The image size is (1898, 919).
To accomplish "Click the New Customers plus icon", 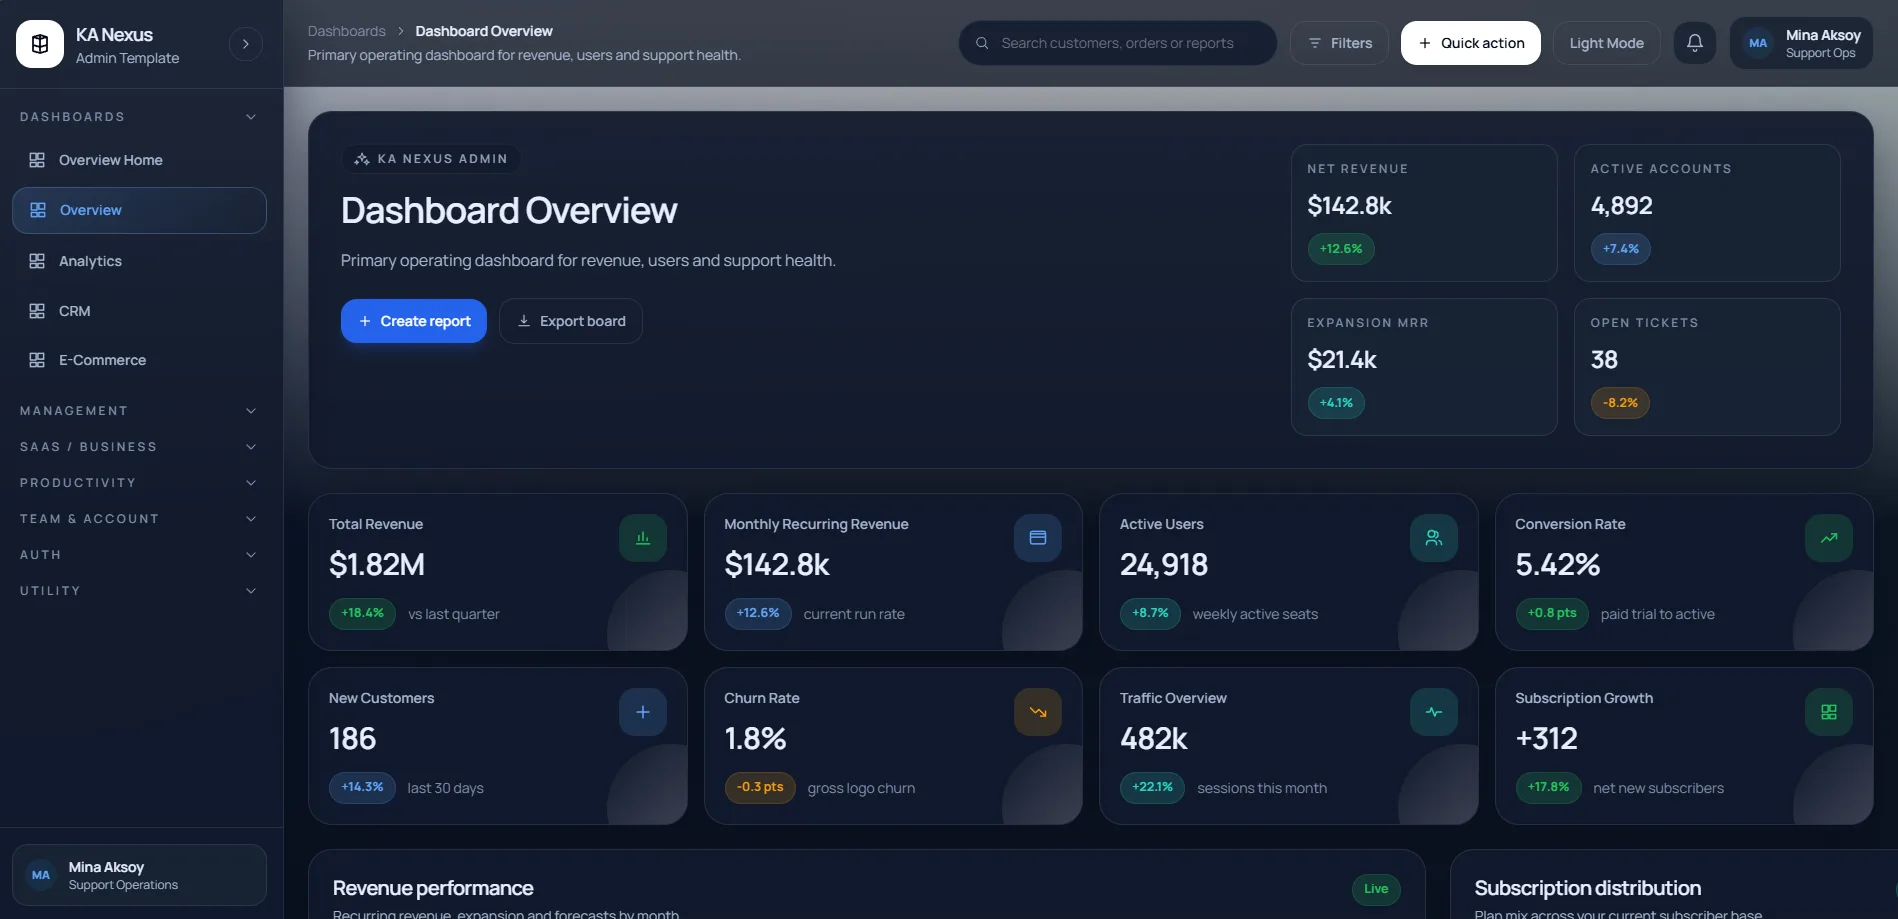I will coord(642,712).
